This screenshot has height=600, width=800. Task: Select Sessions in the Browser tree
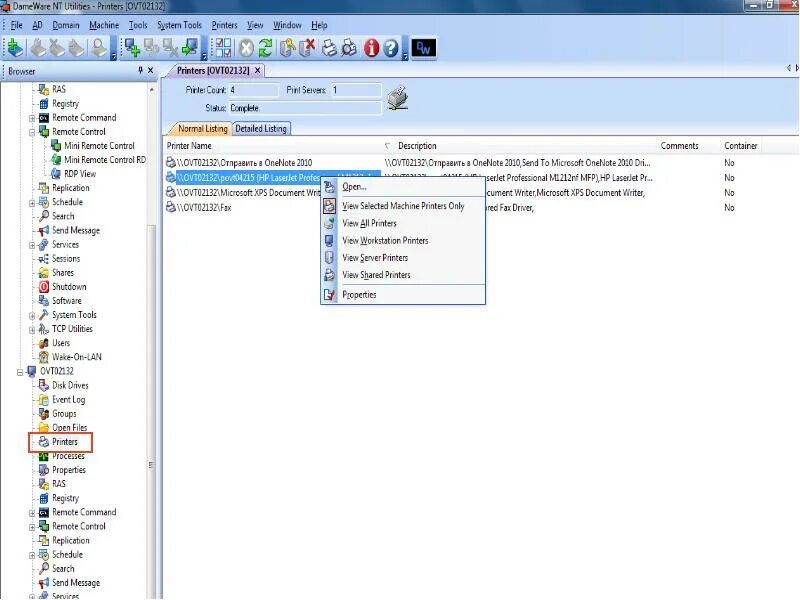66,259
